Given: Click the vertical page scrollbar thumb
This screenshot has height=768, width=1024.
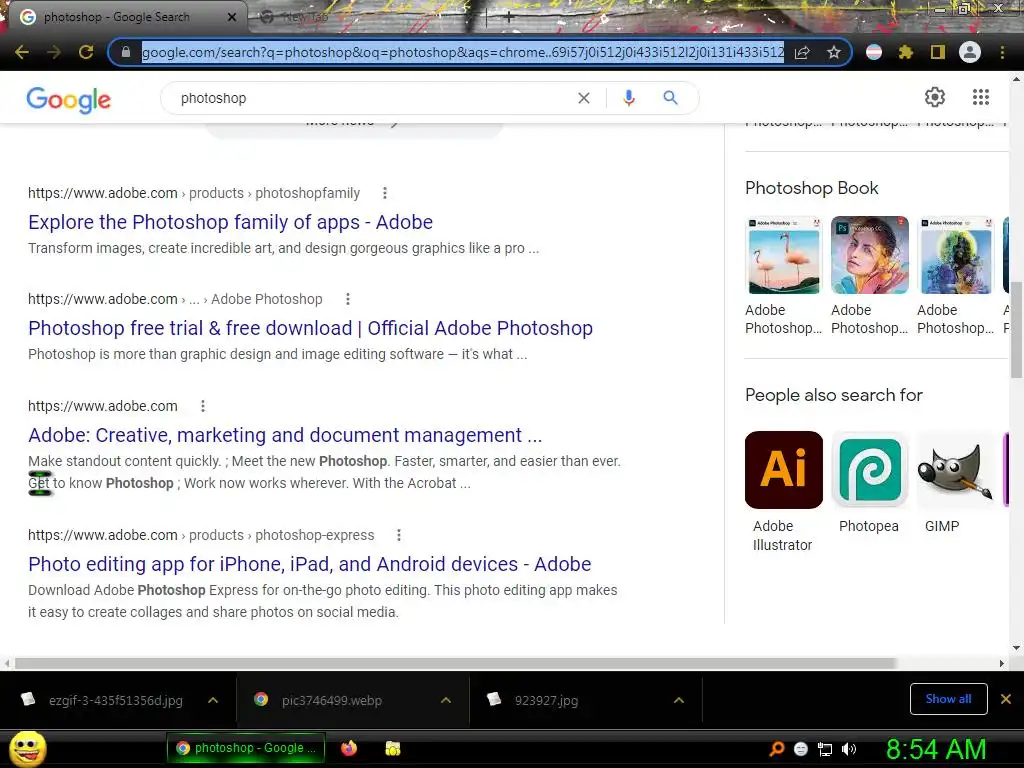Looking at the screenshot, I should (x=1016, y=330).
